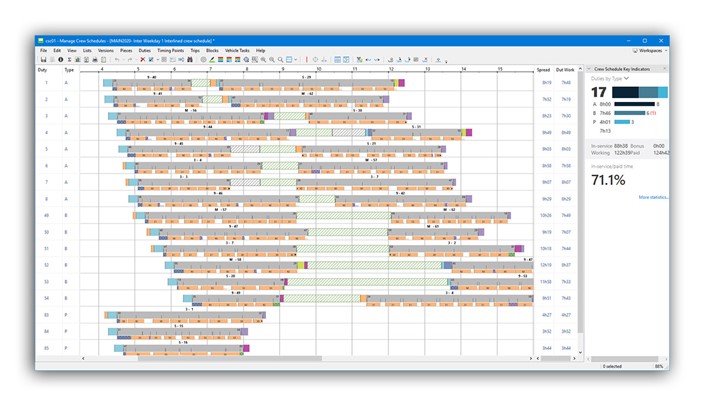Click the blue grid layout toolbar icon
705x406 pixels.
point(338,59)
